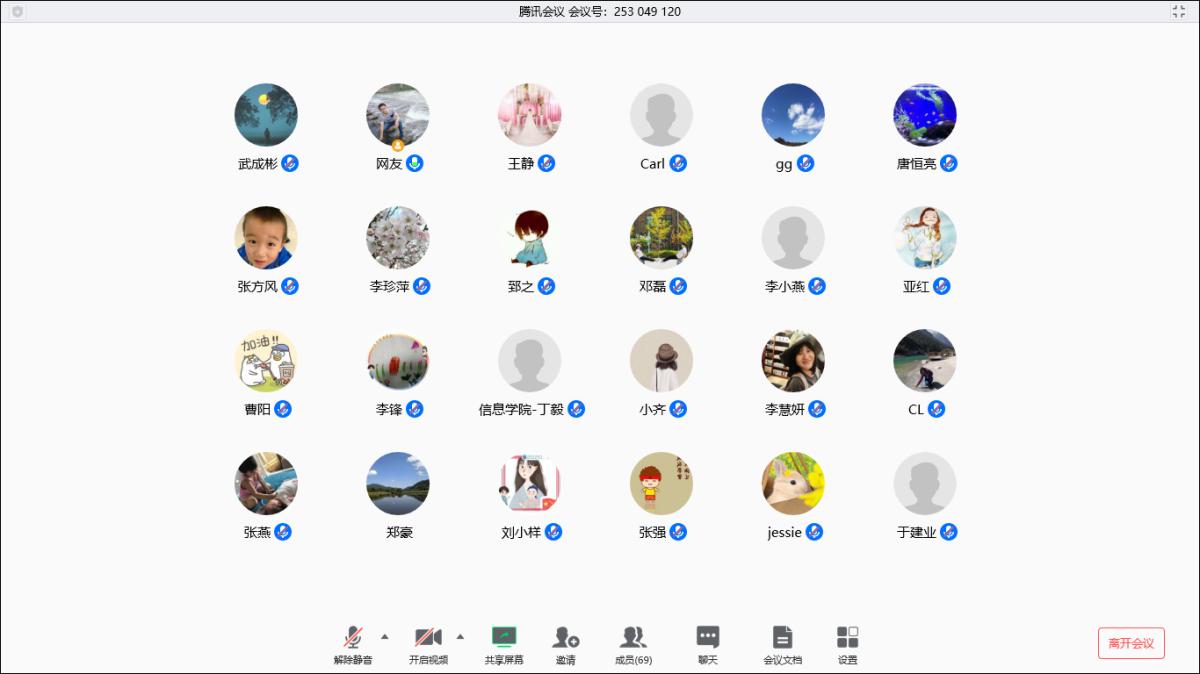Open the settings grid icon
The height and width of the screenshot is (674, 1200).
[x=847, y=637]
